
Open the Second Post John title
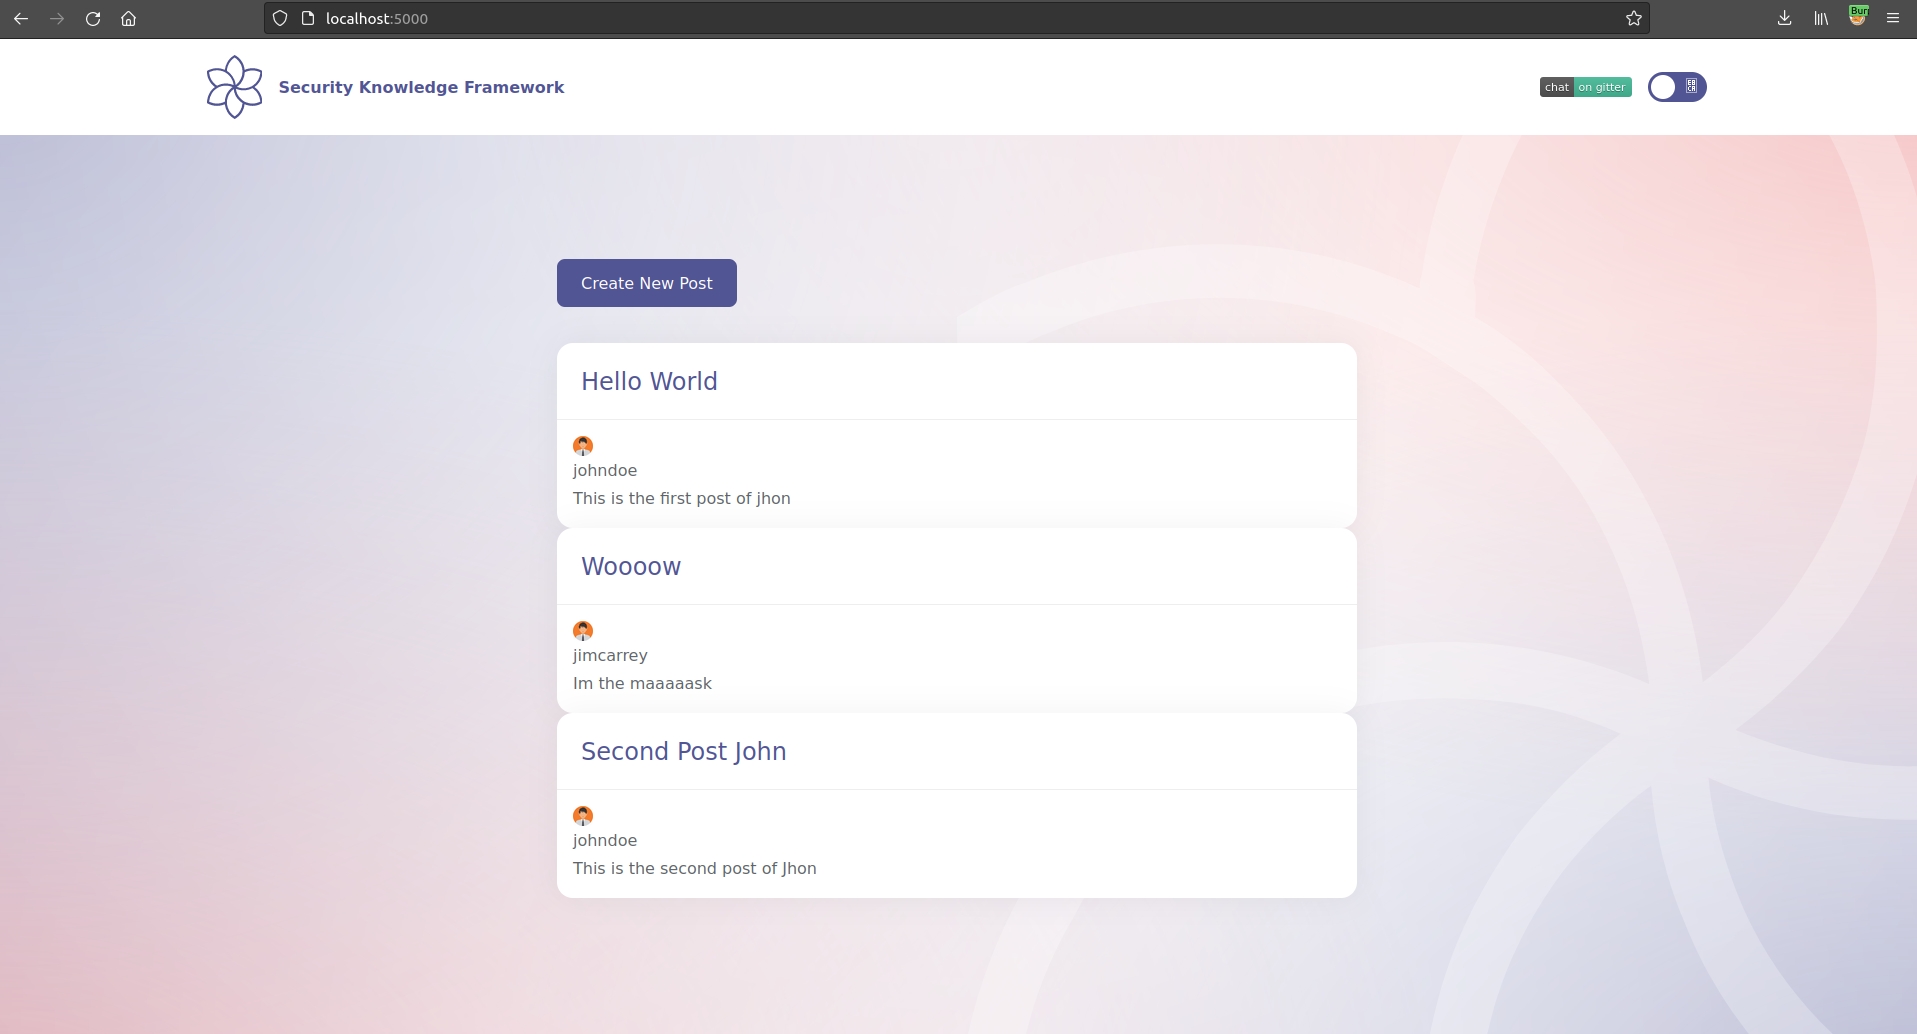pos(683,751)
